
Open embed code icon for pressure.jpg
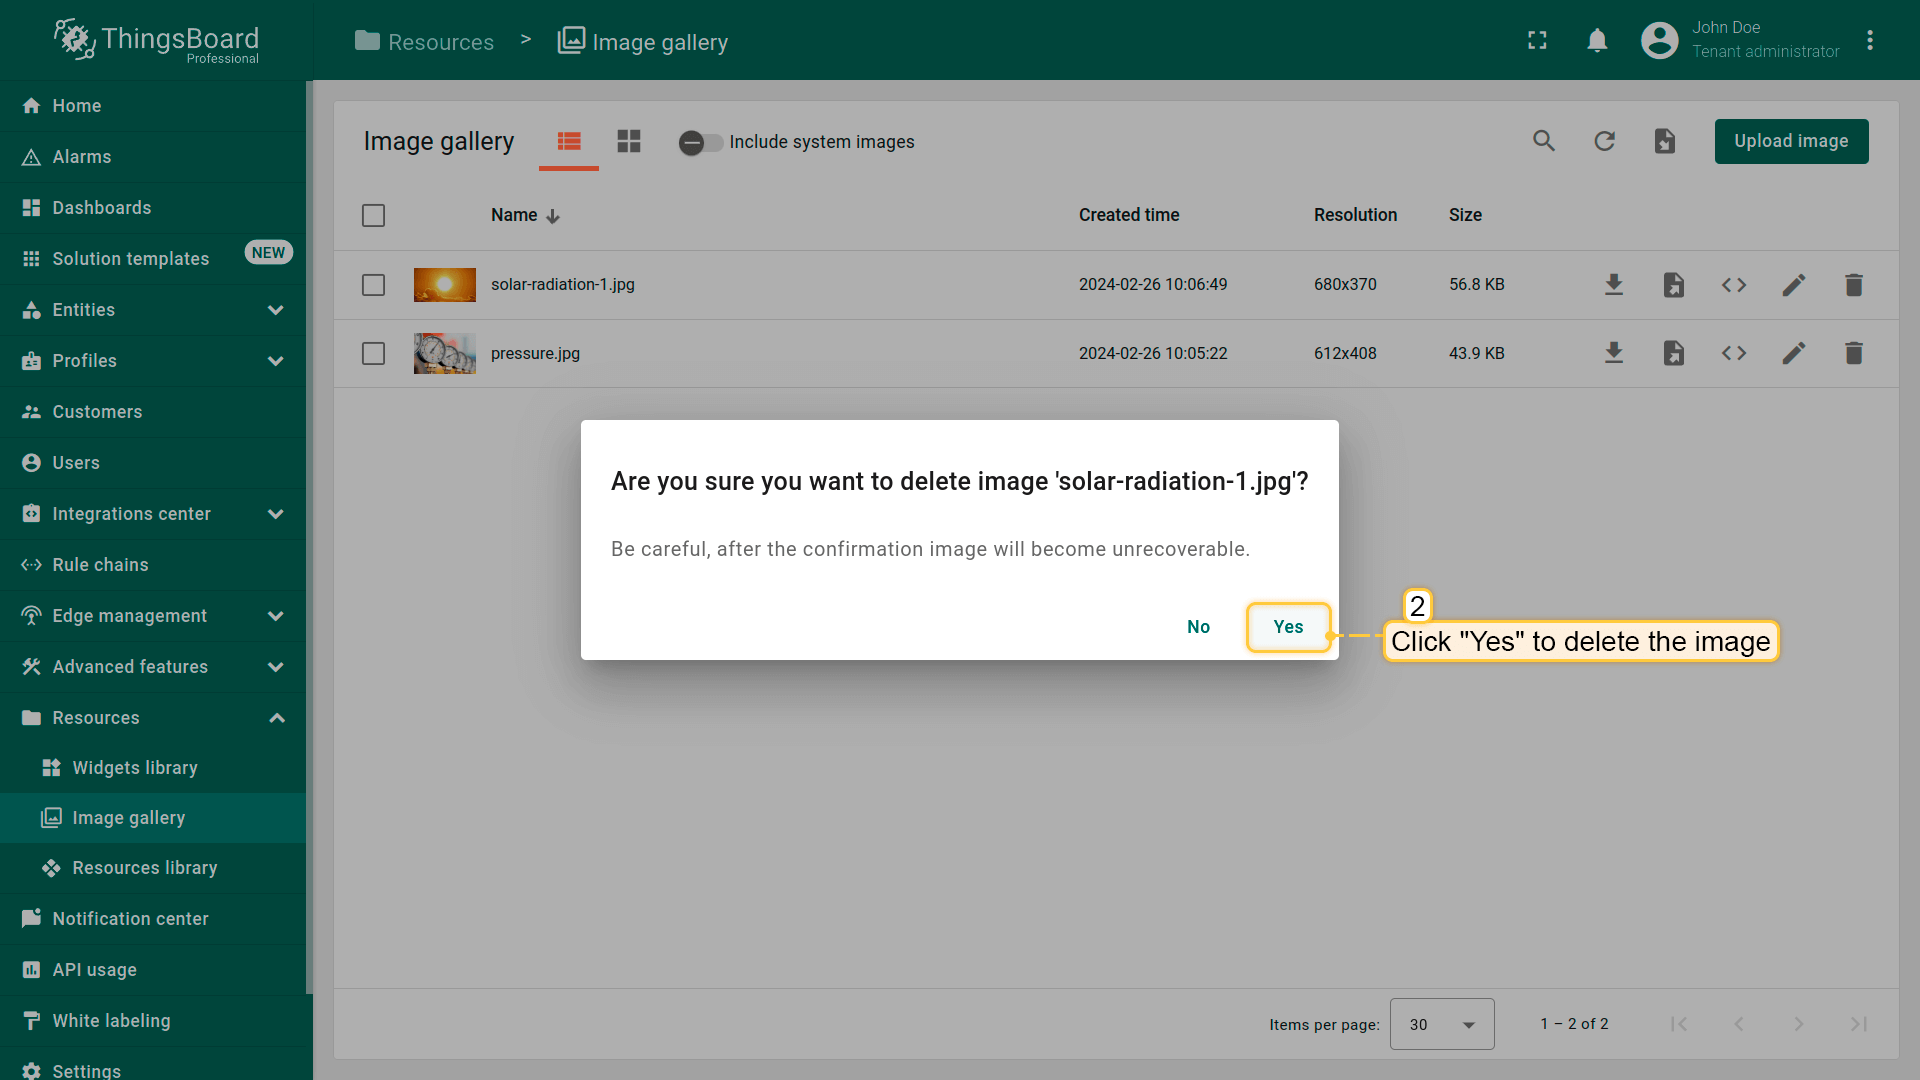coord(1733,353)
